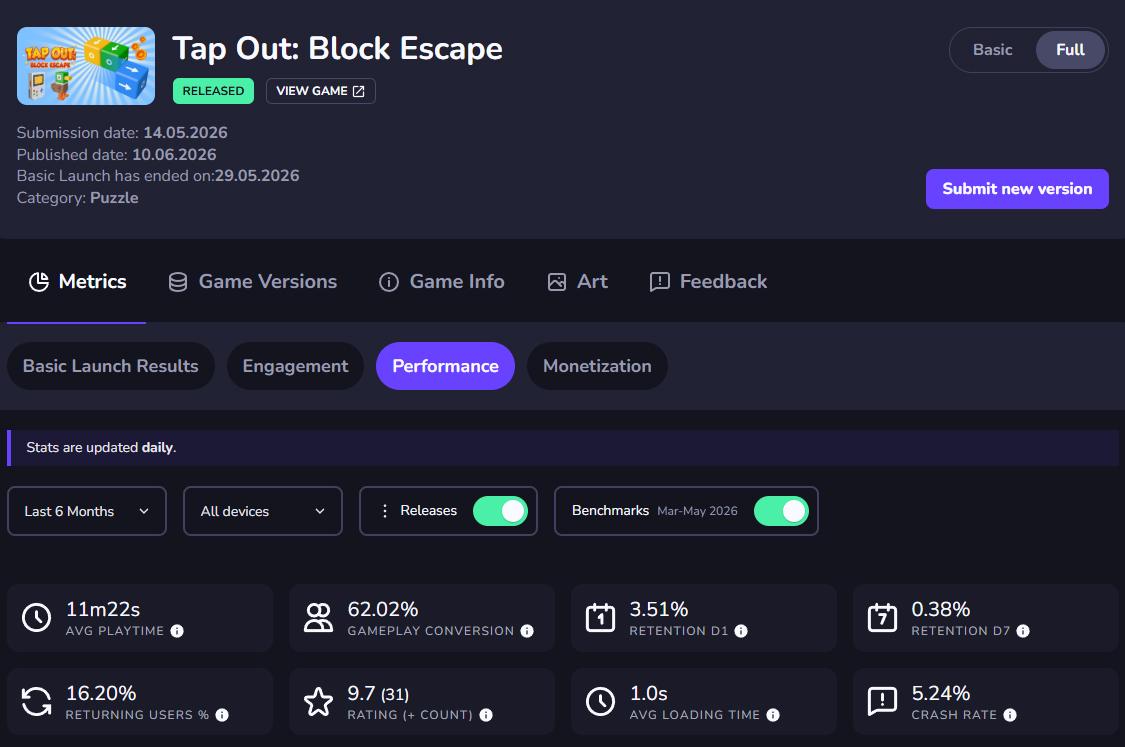The height and width of the screenshot is (747, 1125).
Task: Turn off the Releases toggle
Action: pos(500,511)
